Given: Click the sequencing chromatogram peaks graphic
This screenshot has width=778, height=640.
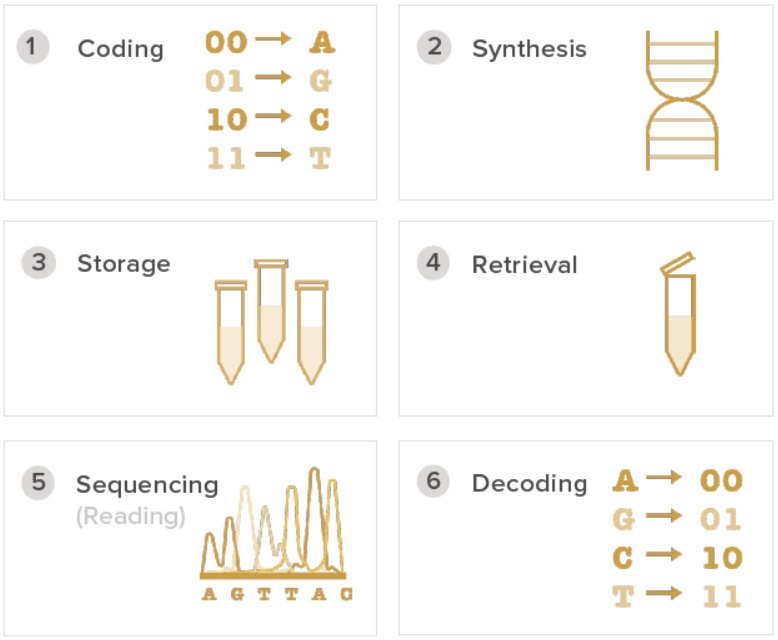Looking at the screenshot, I should (x=275, y=525).
